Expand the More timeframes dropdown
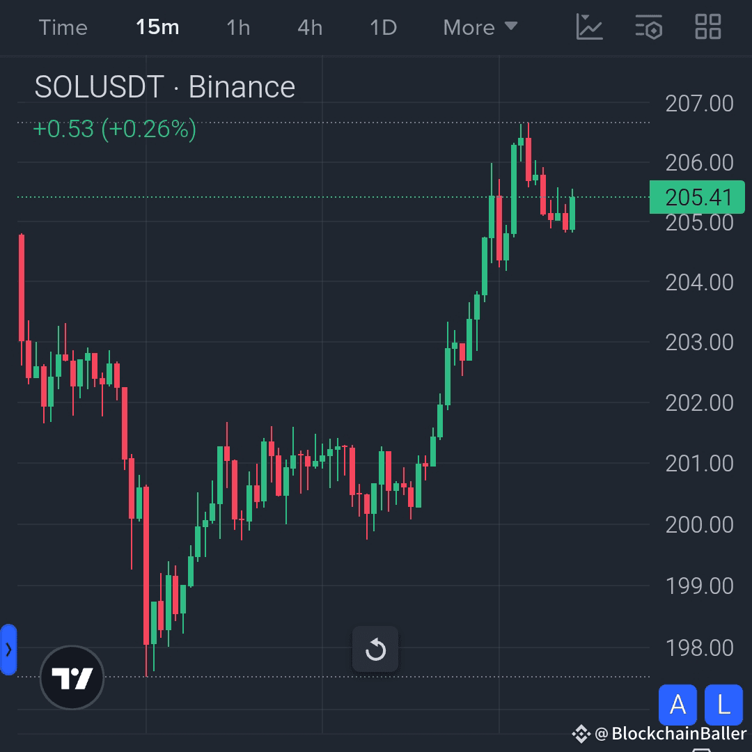The width and height of the screenshot is (752, 752). point(480,27)
